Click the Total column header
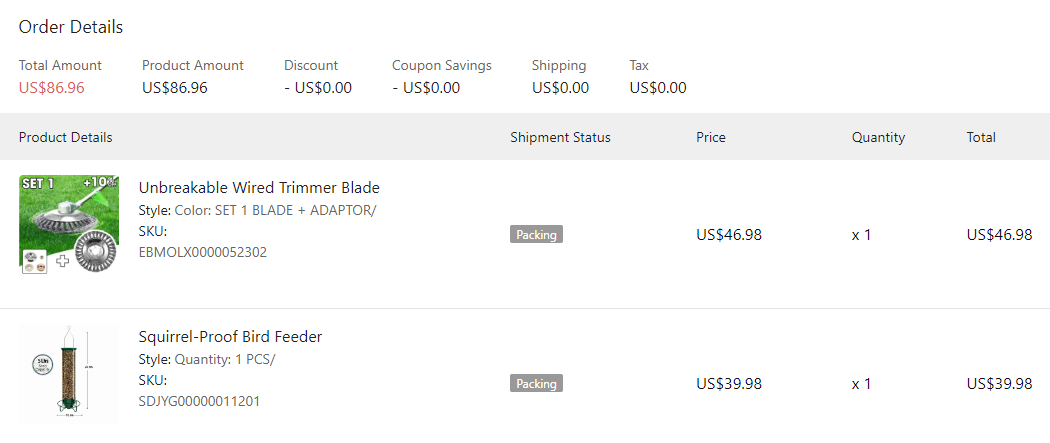Viewport: 1050px width, 443px height. point(981,137)
